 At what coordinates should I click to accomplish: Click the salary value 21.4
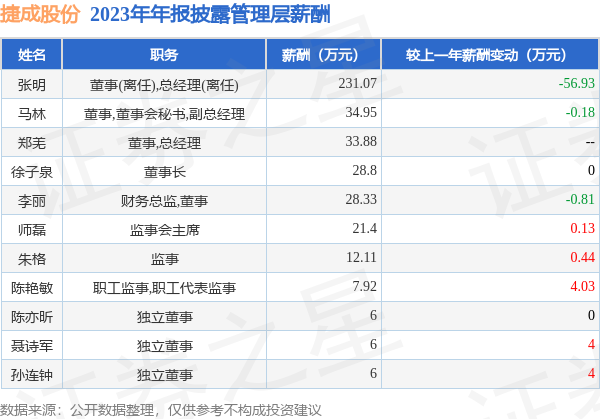point(364,228)
